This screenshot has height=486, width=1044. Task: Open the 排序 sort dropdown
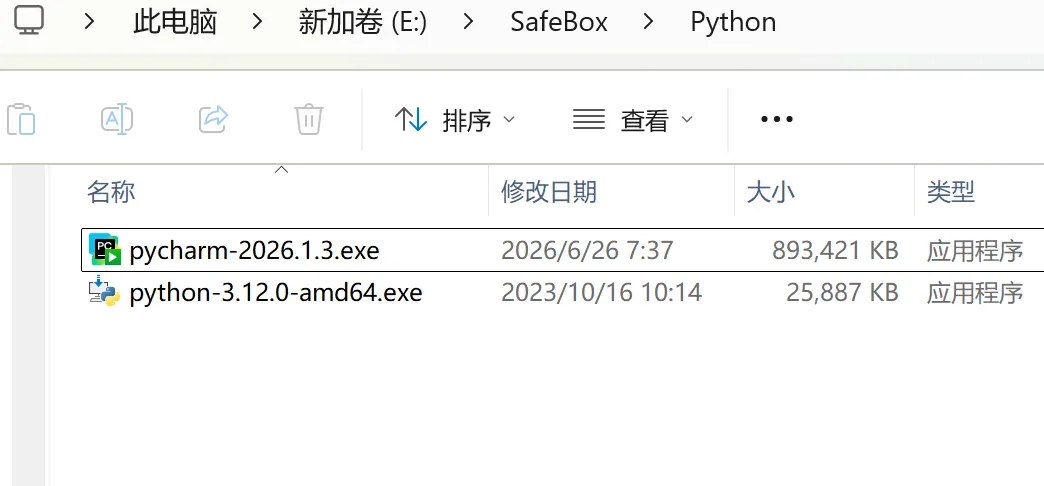point(454,120)
